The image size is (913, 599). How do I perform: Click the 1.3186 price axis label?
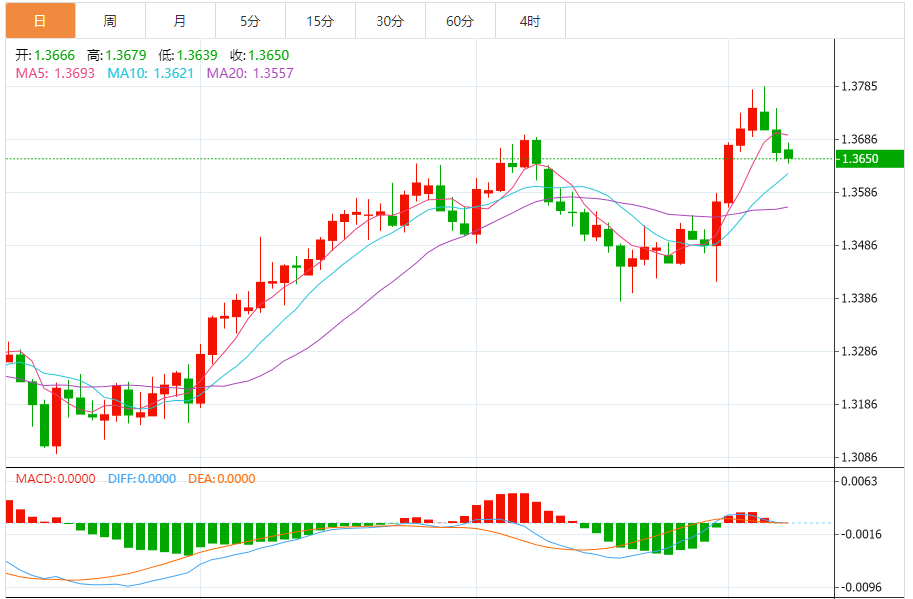pyautogui.click(x=859, y=404)
